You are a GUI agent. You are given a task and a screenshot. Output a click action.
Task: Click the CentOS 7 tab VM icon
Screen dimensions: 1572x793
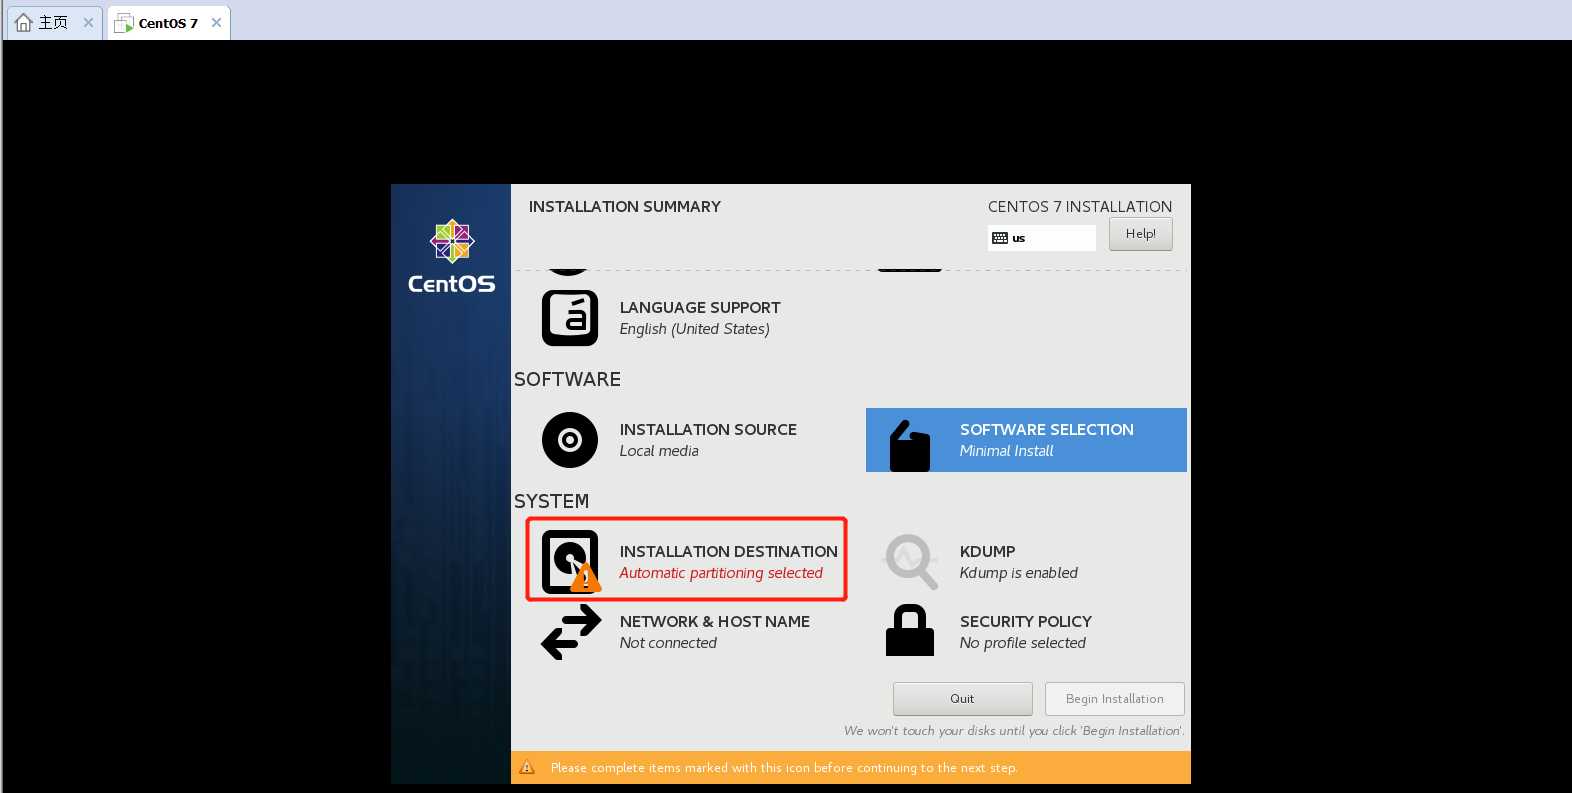pyautogui.click(x=124, y=23)
